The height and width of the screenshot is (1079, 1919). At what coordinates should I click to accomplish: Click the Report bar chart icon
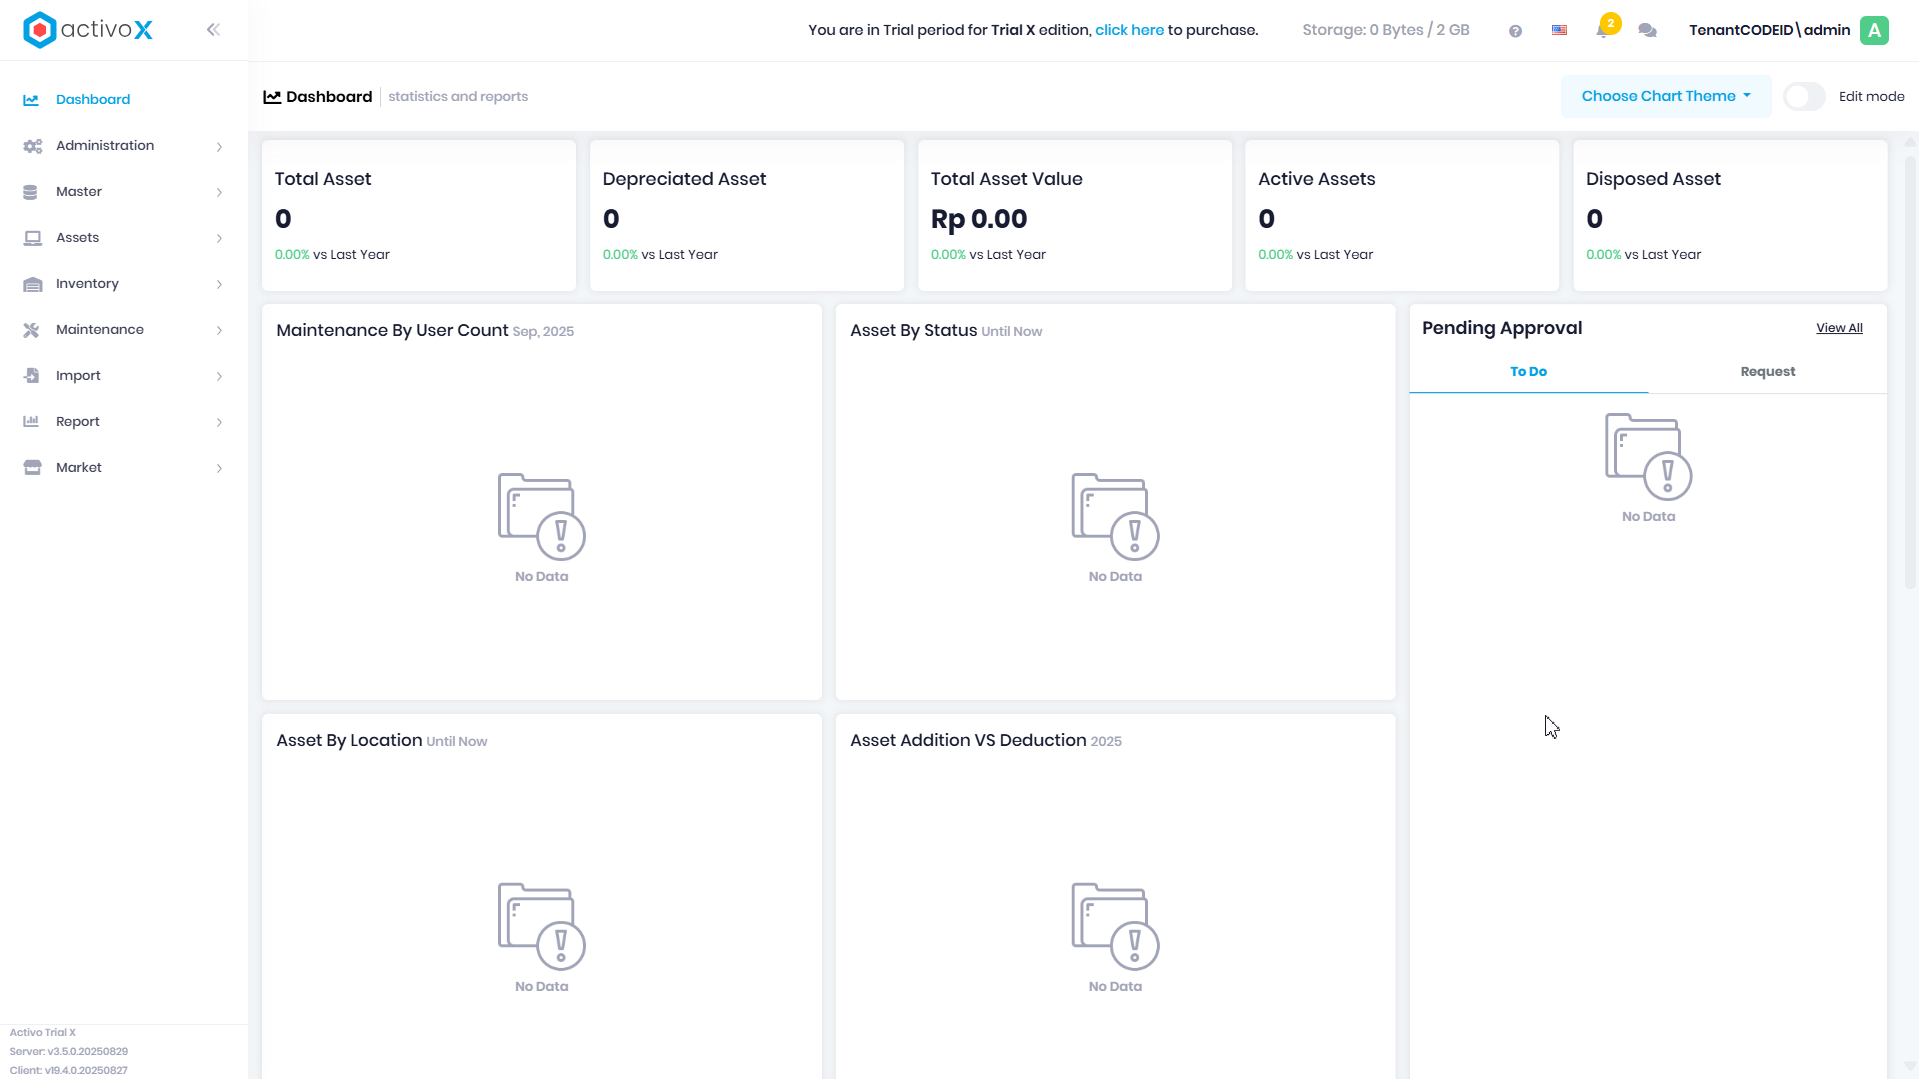pos(31,422)
